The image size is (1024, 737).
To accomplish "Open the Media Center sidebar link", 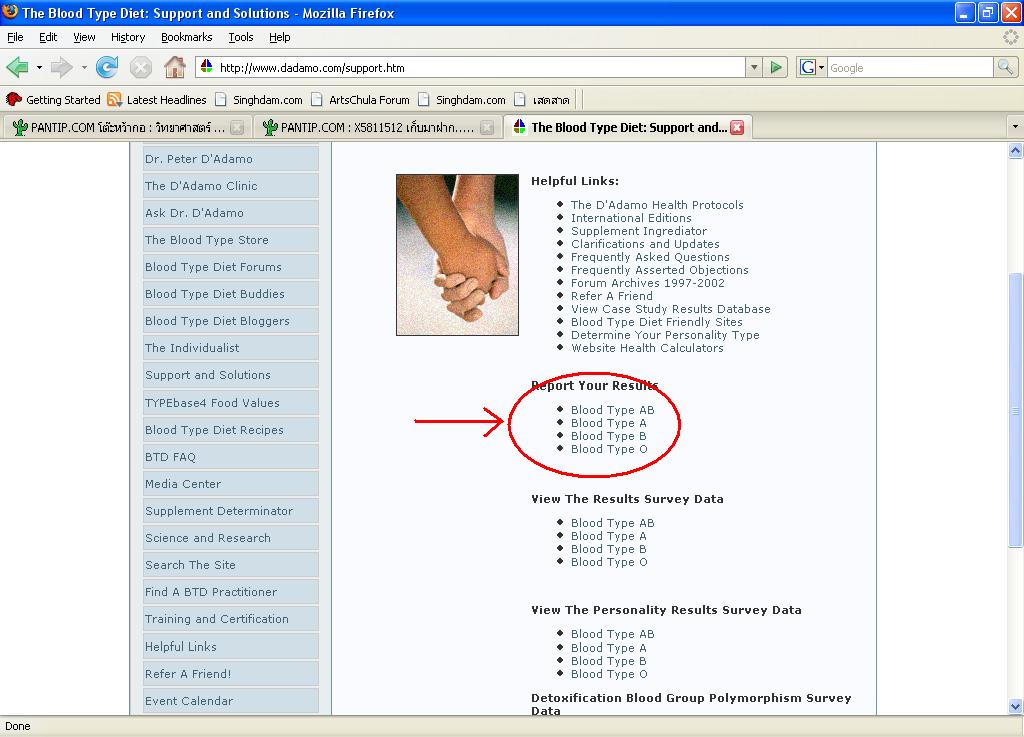I will [231, 484].
